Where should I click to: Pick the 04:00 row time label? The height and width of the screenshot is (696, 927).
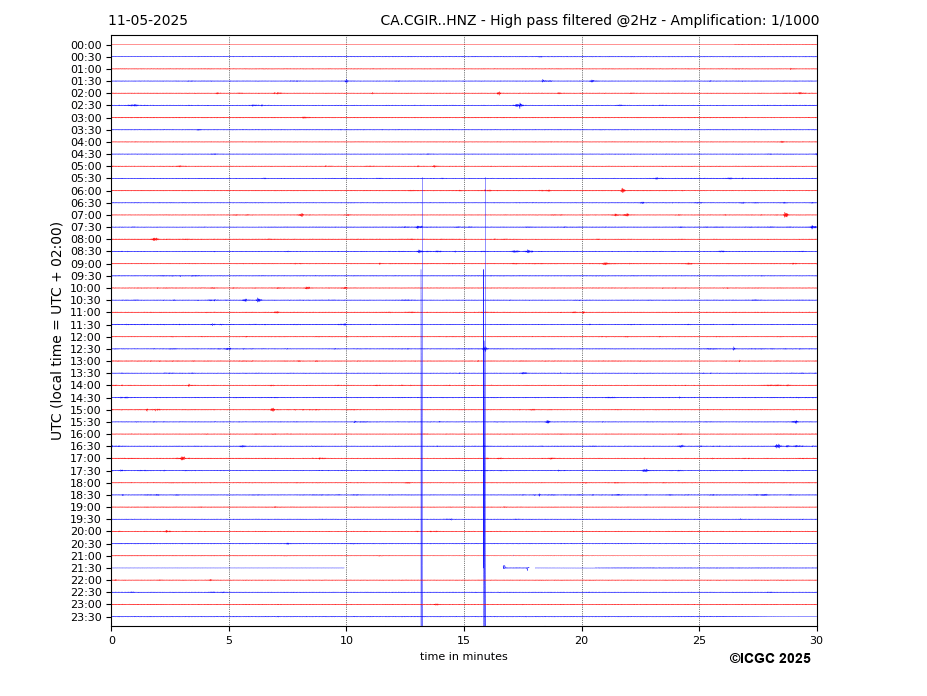coord(86,143)
